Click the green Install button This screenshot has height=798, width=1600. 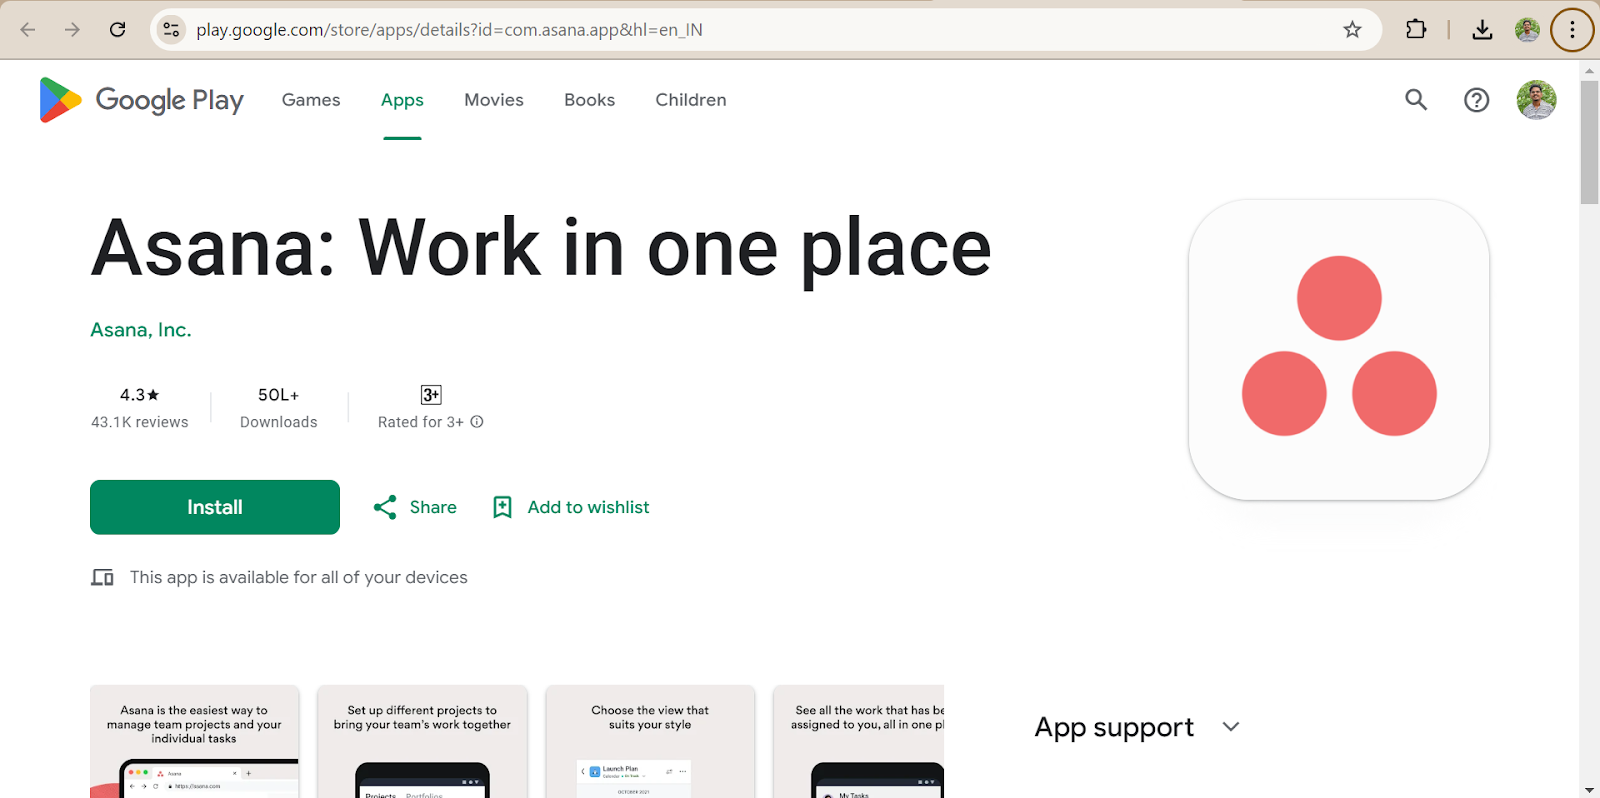215,507
